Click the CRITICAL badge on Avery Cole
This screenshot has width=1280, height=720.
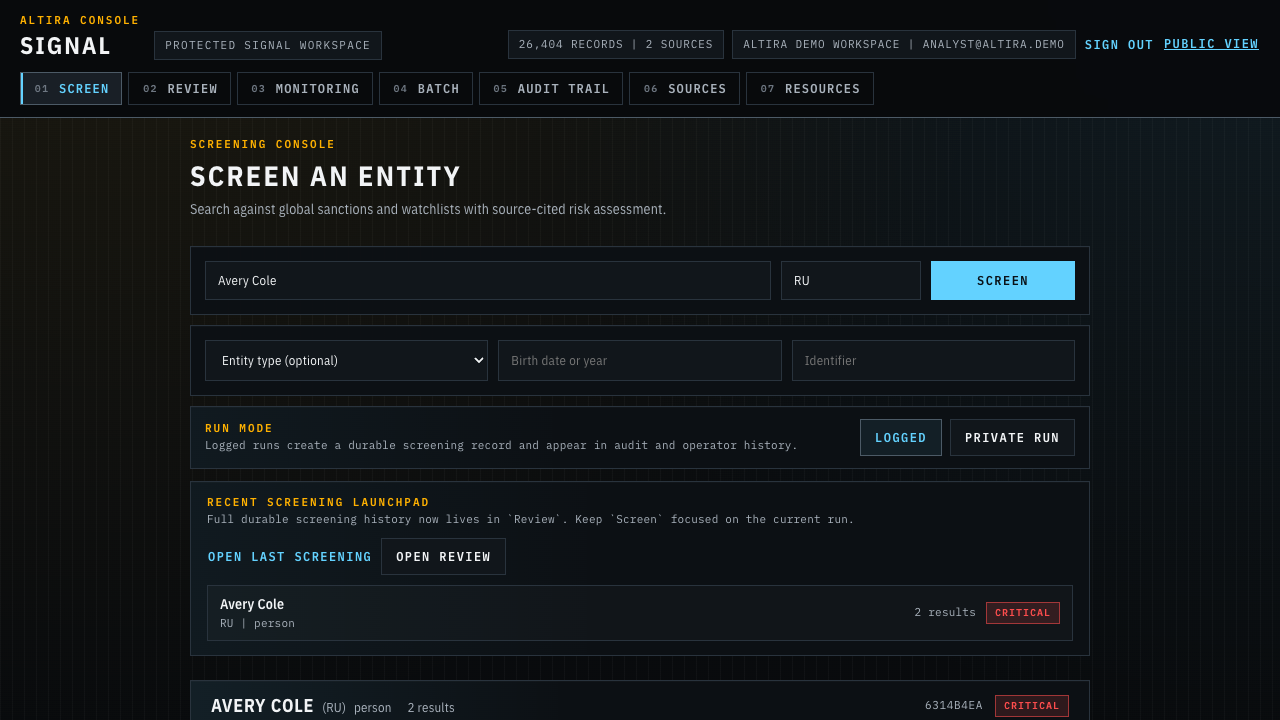tap(1022, 612)
